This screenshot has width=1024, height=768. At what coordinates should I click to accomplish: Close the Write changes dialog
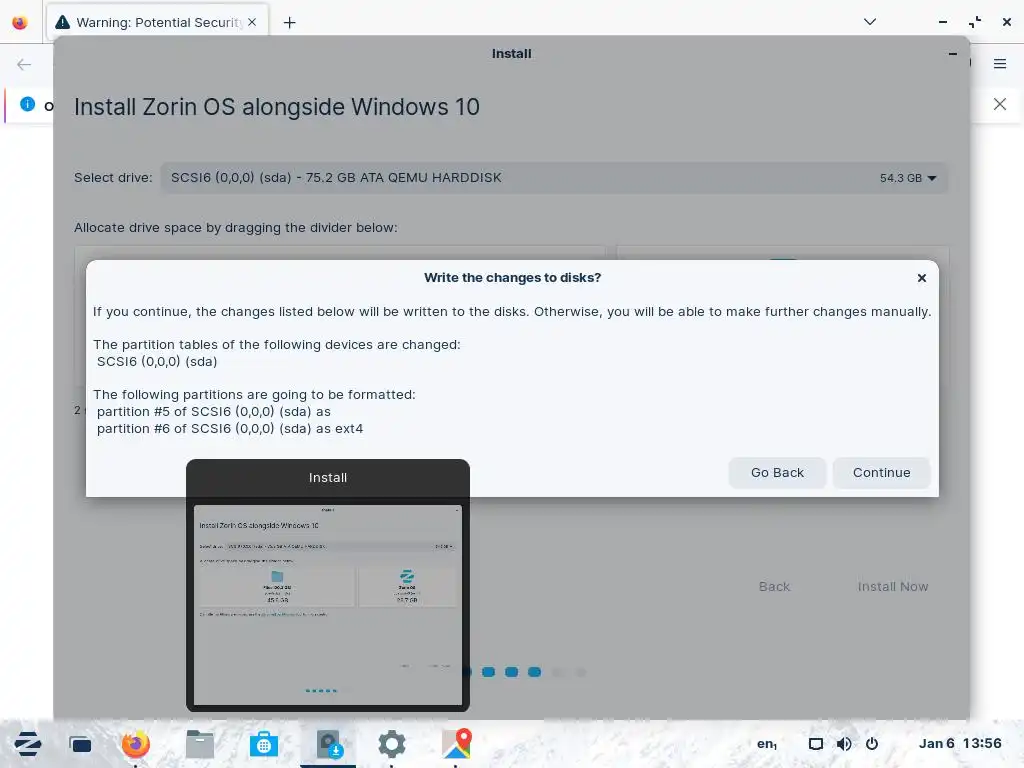[x=921, y=278]
